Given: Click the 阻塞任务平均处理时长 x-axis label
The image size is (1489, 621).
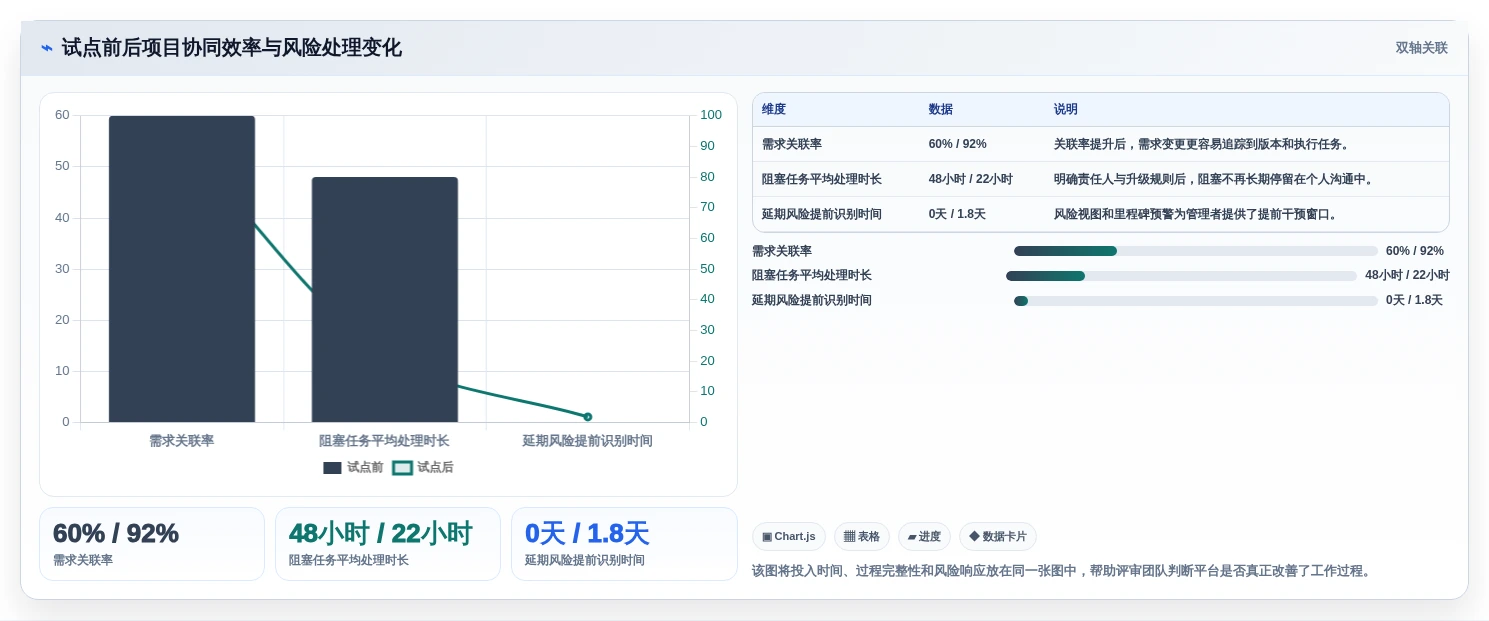Looking at the screenshot, I should click(385, 441).
